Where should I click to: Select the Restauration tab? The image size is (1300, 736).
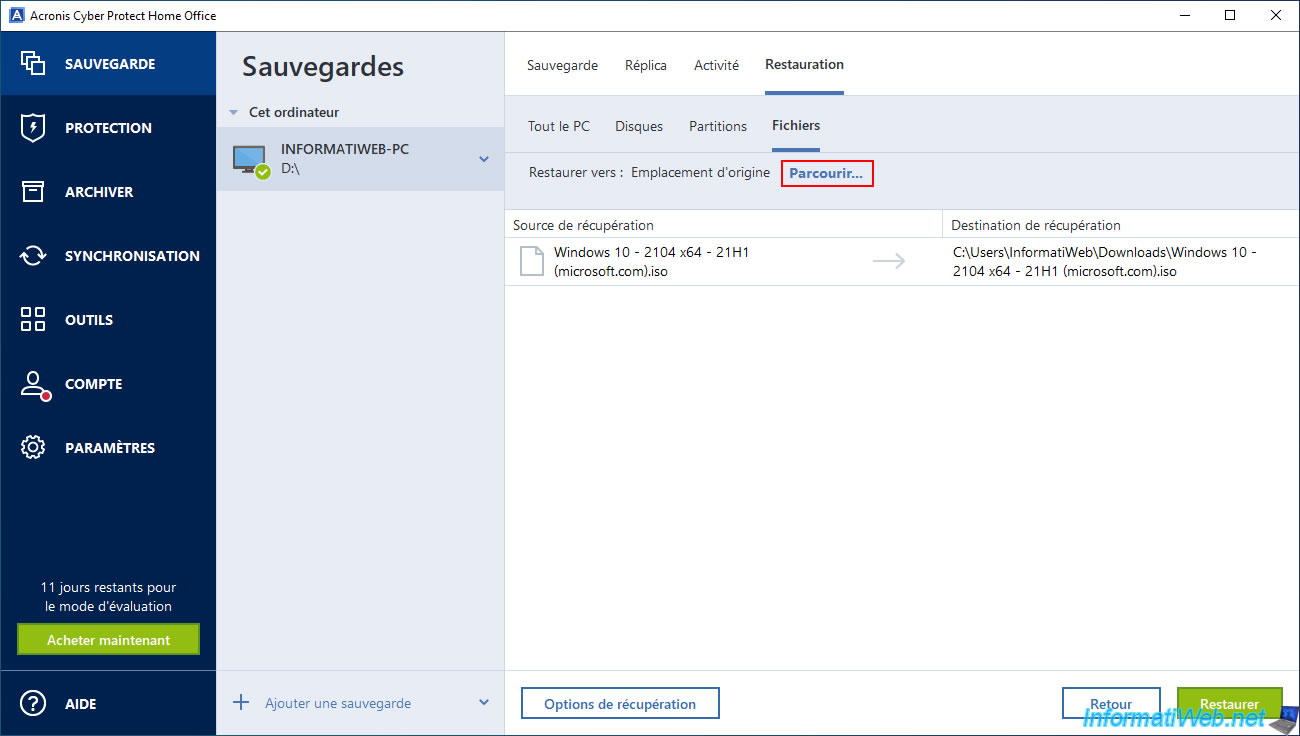(804, 64)
